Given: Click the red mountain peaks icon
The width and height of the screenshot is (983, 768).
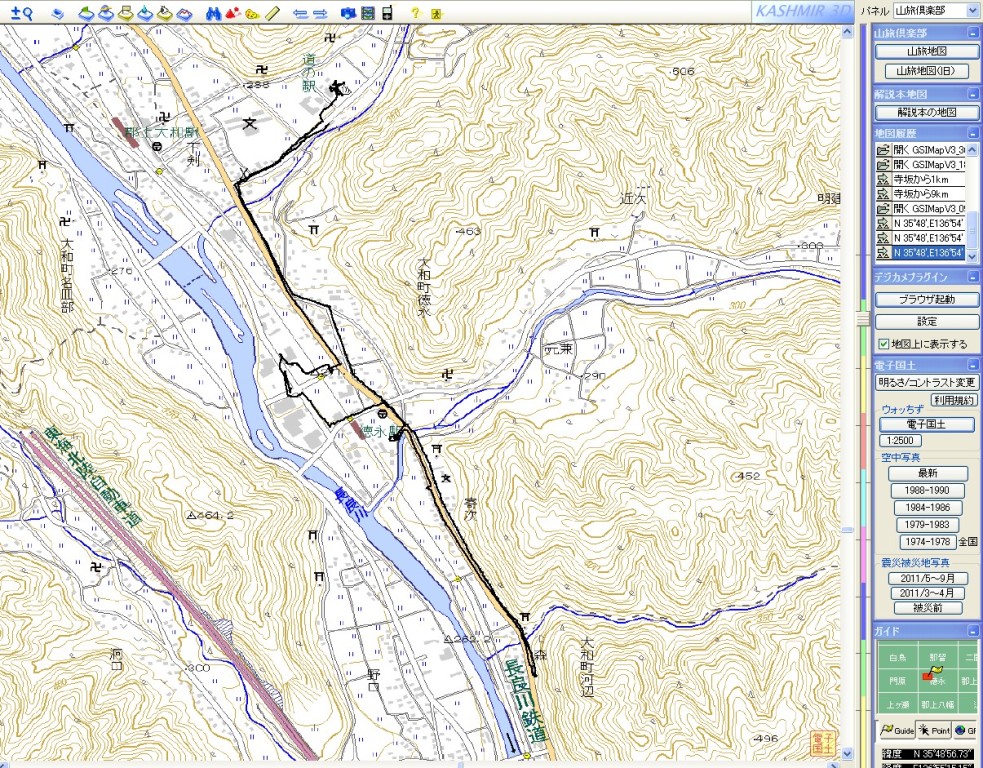Looking at the screenshot, I should [x=233, y=13].
